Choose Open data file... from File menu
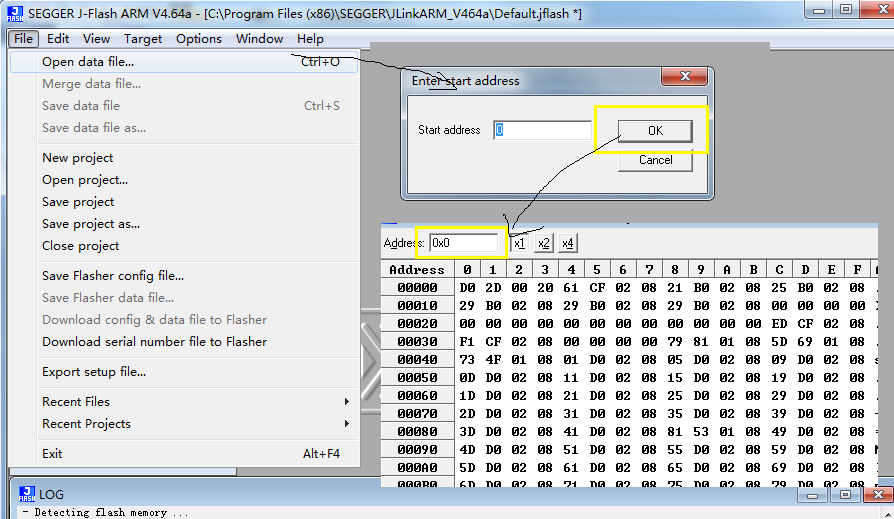Viewport: 894px width, 519px height. click(x=184, y=62)
